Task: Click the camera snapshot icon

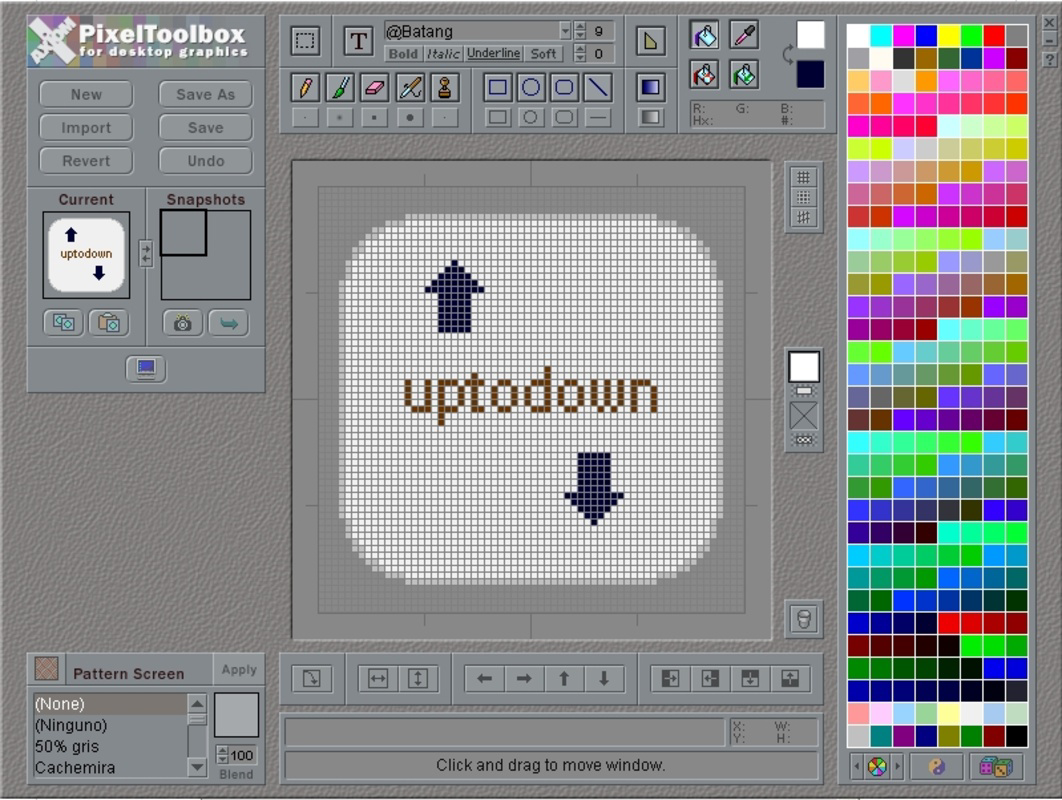Action: 182,323
